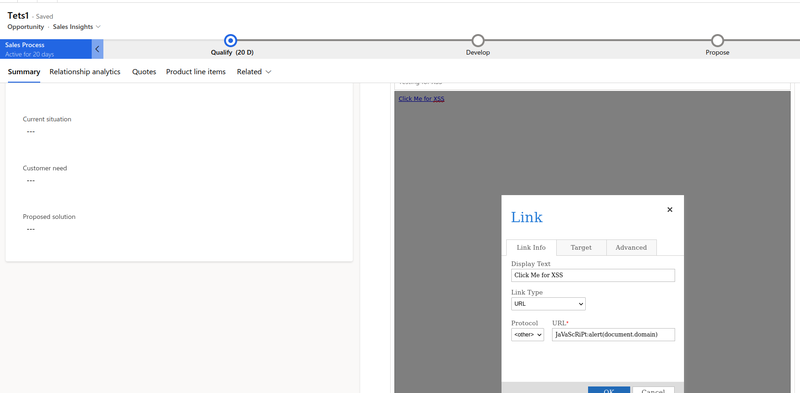Close the Link dialog with X
Screen dimensions: 800x393
click(x=670, y=210)
